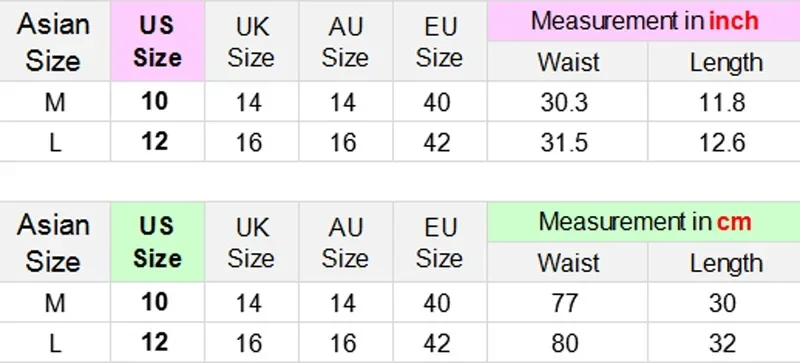Select the 'Measurement in inch' header
The image size is (800, 363).
coord(644,21)
